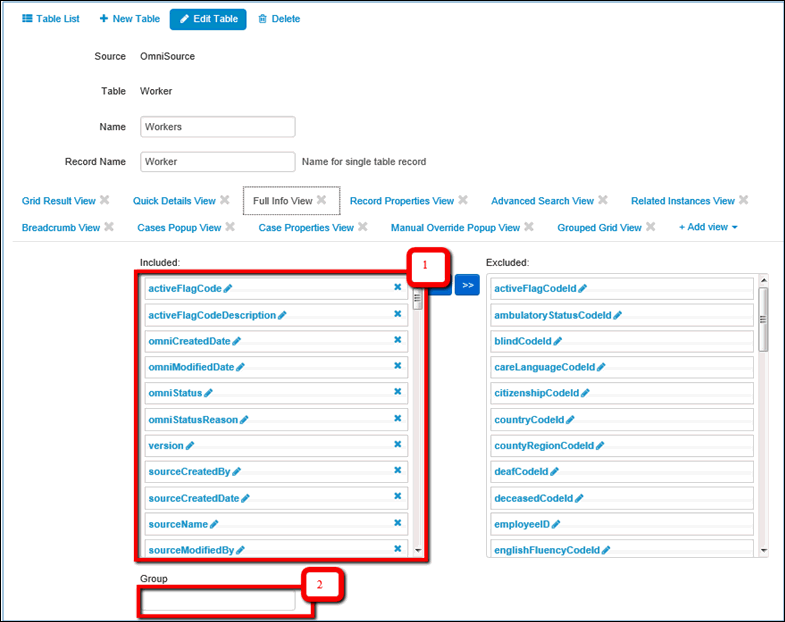Switch to Advanced Search View tab
785x622 pixels.
[x=542, y=201]
